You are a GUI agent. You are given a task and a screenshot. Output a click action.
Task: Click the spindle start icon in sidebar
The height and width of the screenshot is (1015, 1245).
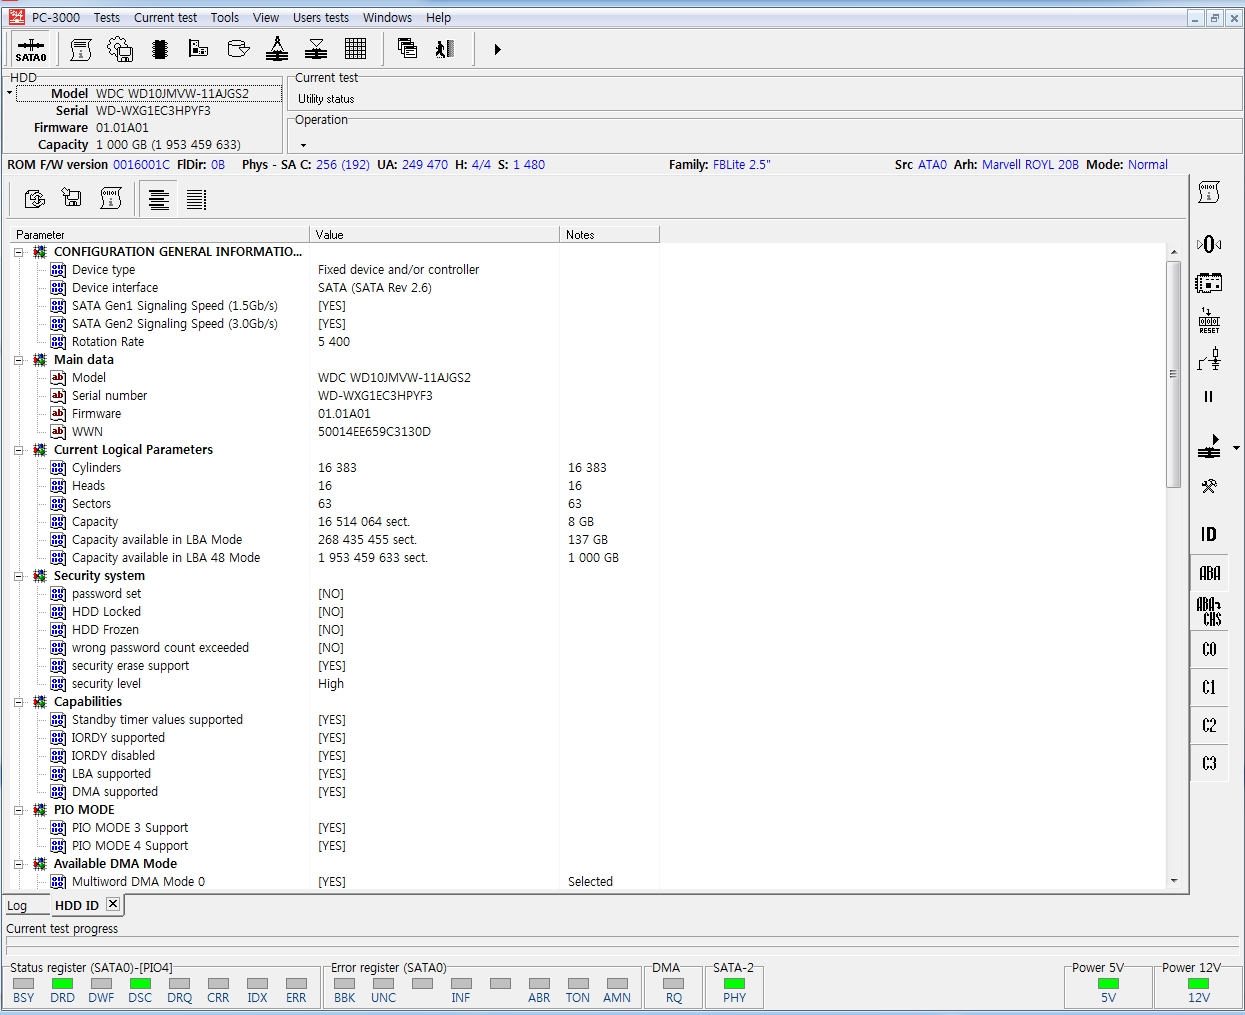(x=1209, y=447)
